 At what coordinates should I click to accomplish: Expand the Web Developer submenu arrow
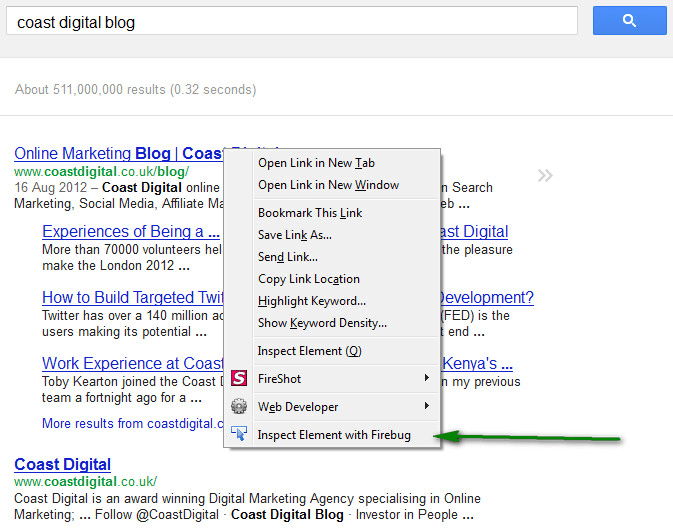[x=427, y=407]
